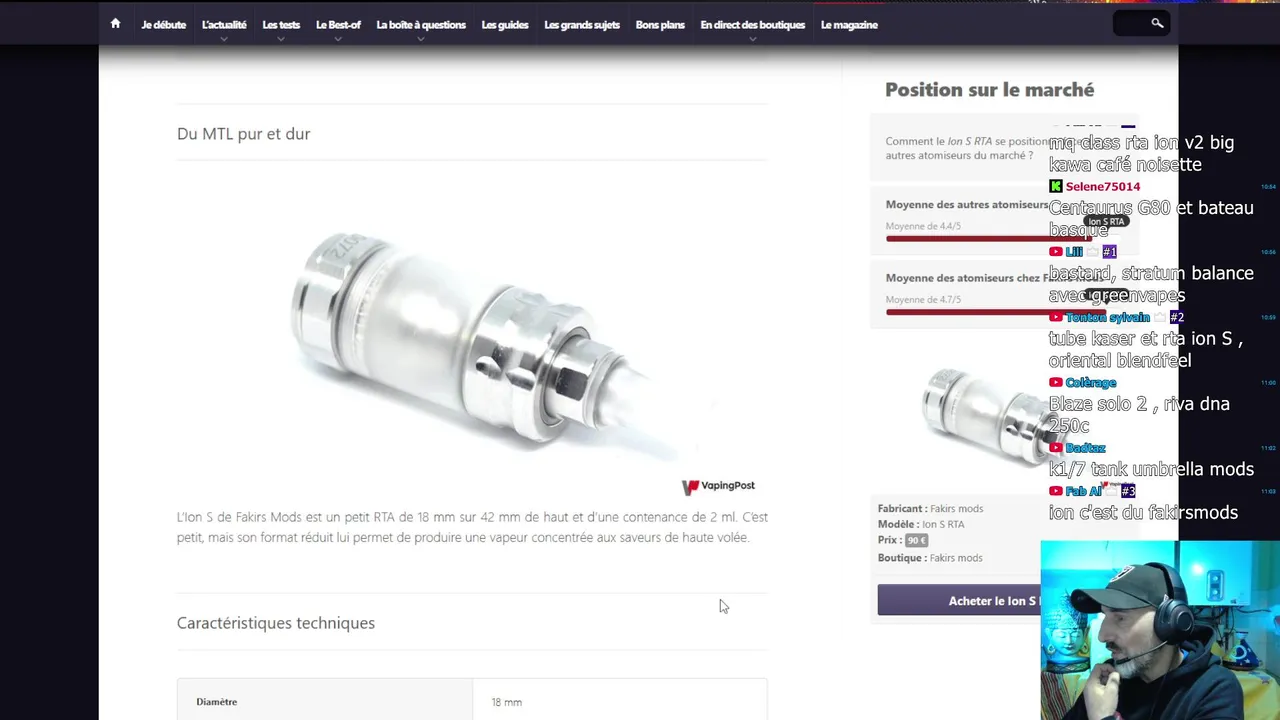Open the Le magazine link

(x=849, y=24)
